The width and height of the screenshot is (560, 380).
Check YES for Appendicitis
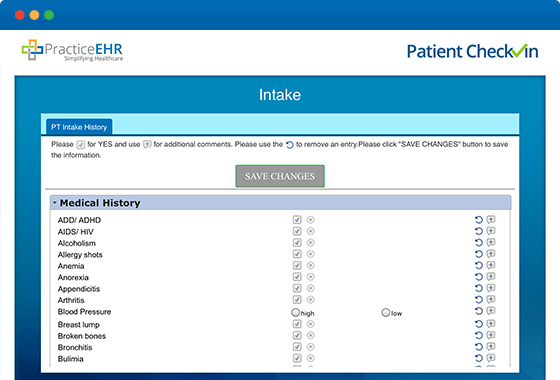coord(297,288)
